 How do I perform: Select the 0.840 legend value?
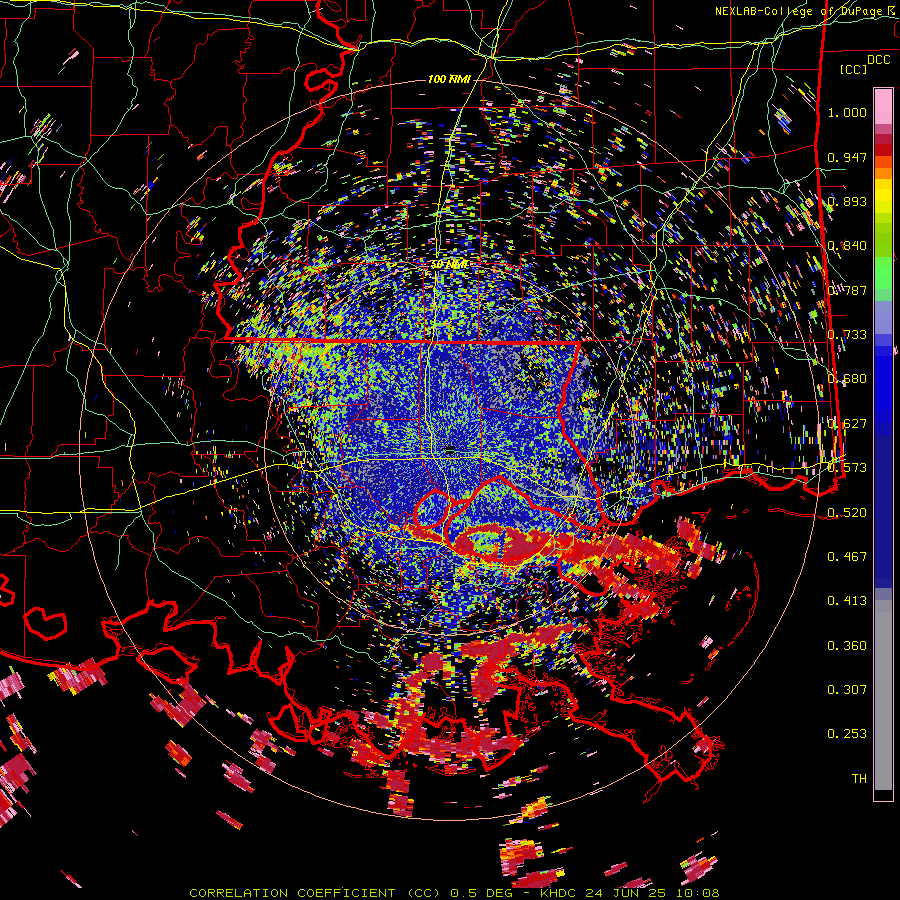tap(847, 246)
